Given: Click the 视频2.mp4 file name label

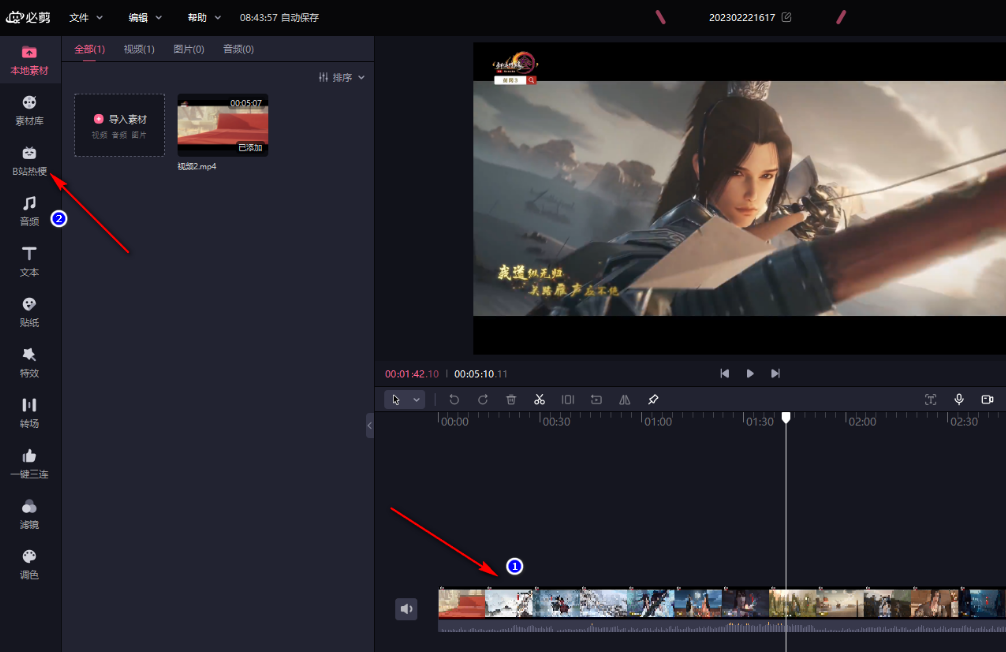Looking at the screenshot, I should point(197,166).
